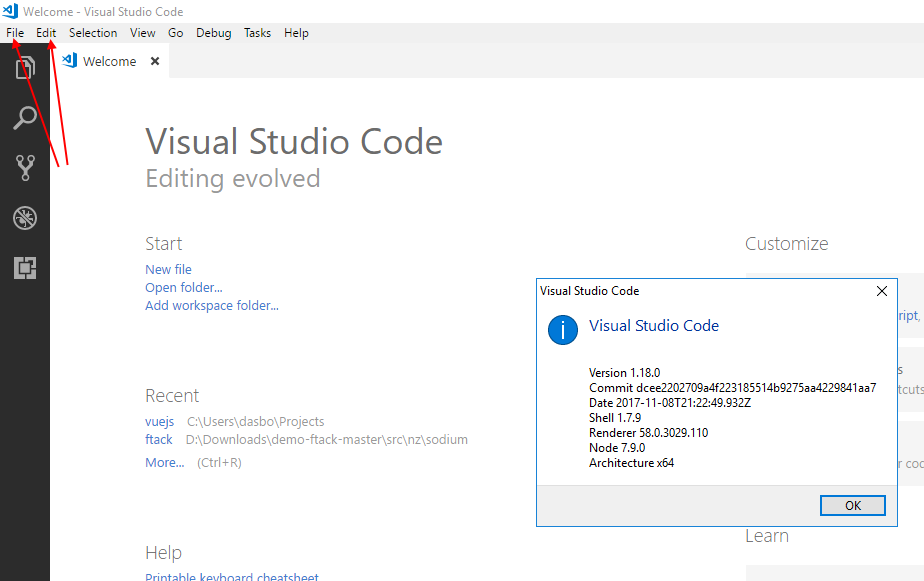Select the Welcome tab
This screenshot has width=924, height=581.
coord(108,60)
